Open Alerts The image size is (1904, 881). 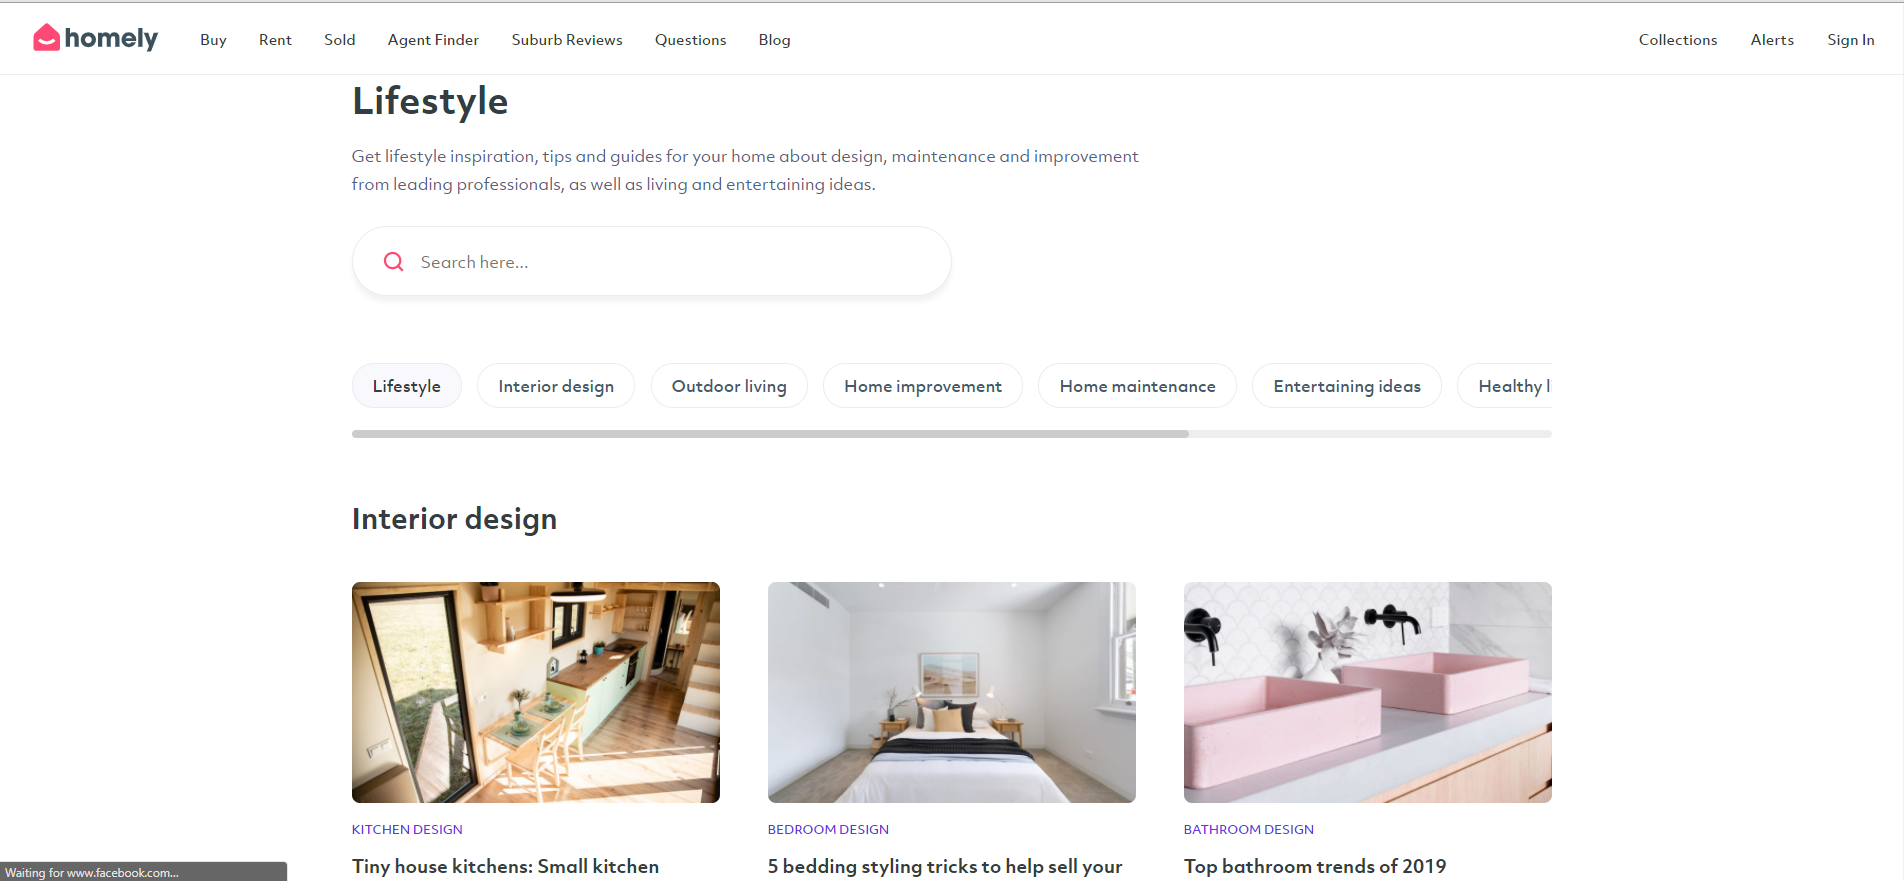(x=1772, y=40)
